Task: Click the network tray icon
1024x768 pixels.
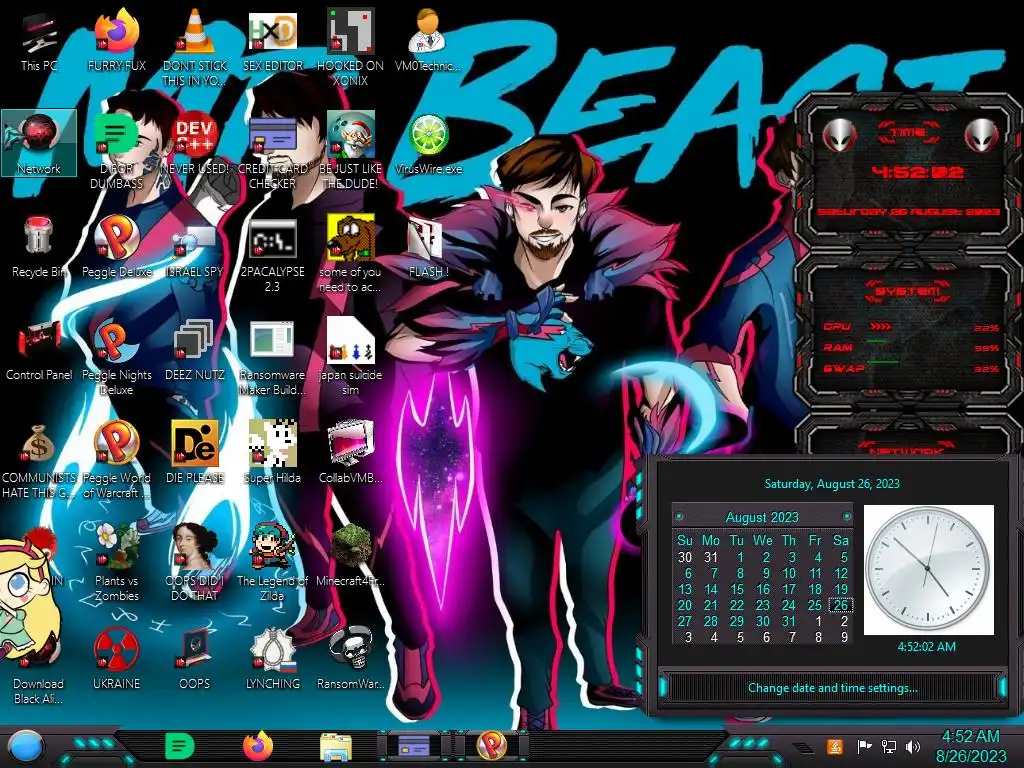Action: pyautogui.click(x=889, y=746)
